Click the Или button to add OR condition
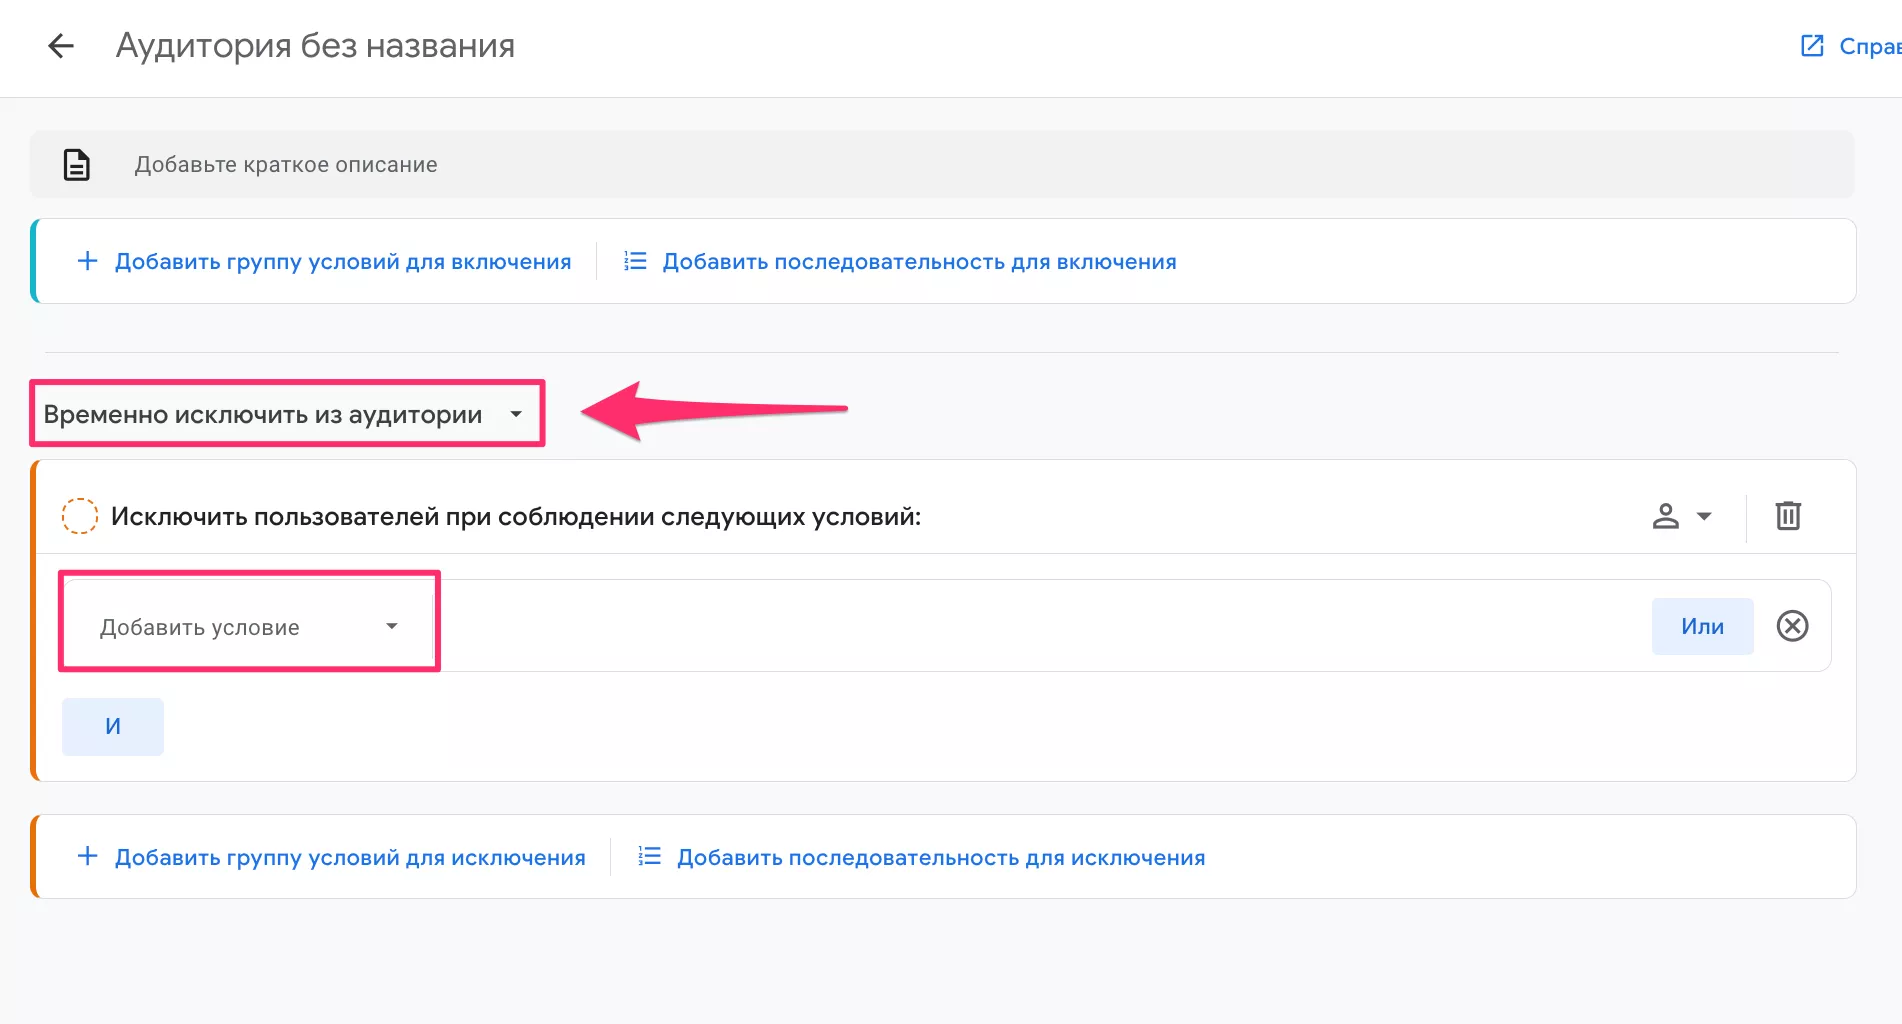1902x1024 pixels. pos(1702,626)
